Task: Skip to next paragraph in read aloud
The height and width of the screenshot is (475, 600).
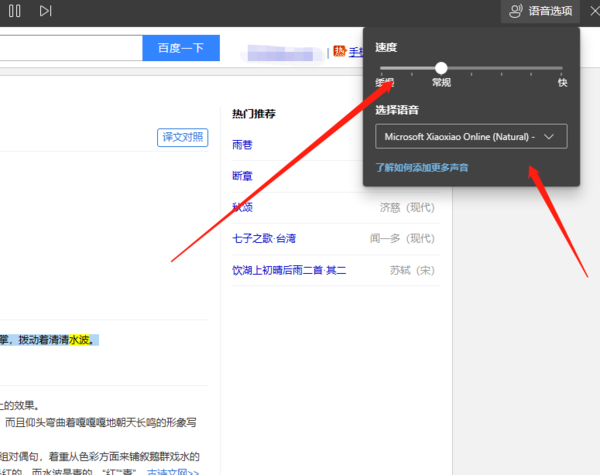Action: (45, 11)
